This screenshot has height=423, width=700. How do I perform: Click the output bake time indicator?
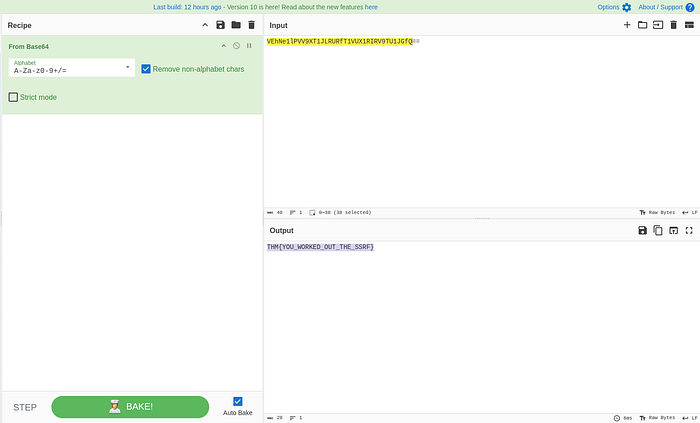(x=623, y=418)
